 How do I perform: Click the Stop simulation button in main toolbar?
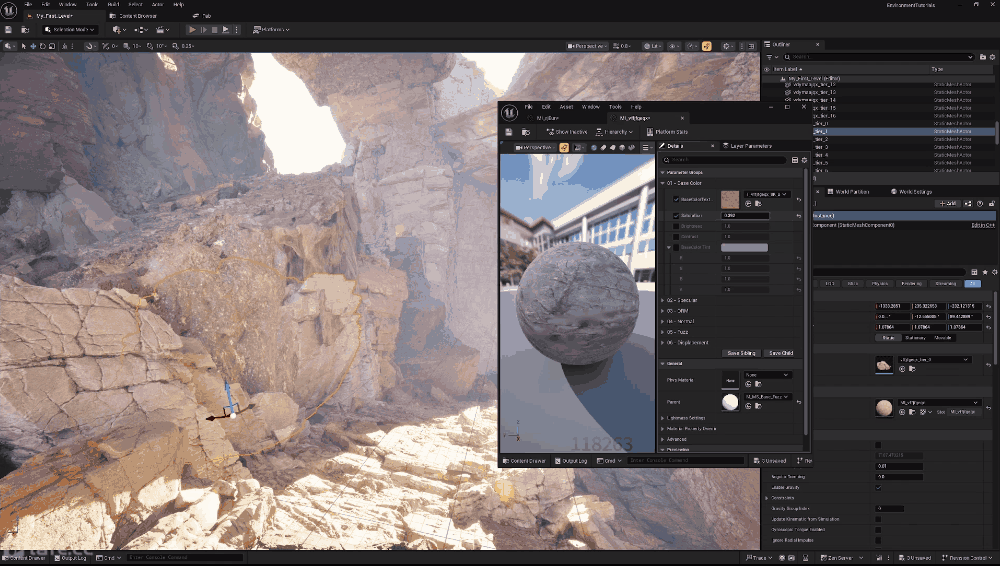[216, 30]
